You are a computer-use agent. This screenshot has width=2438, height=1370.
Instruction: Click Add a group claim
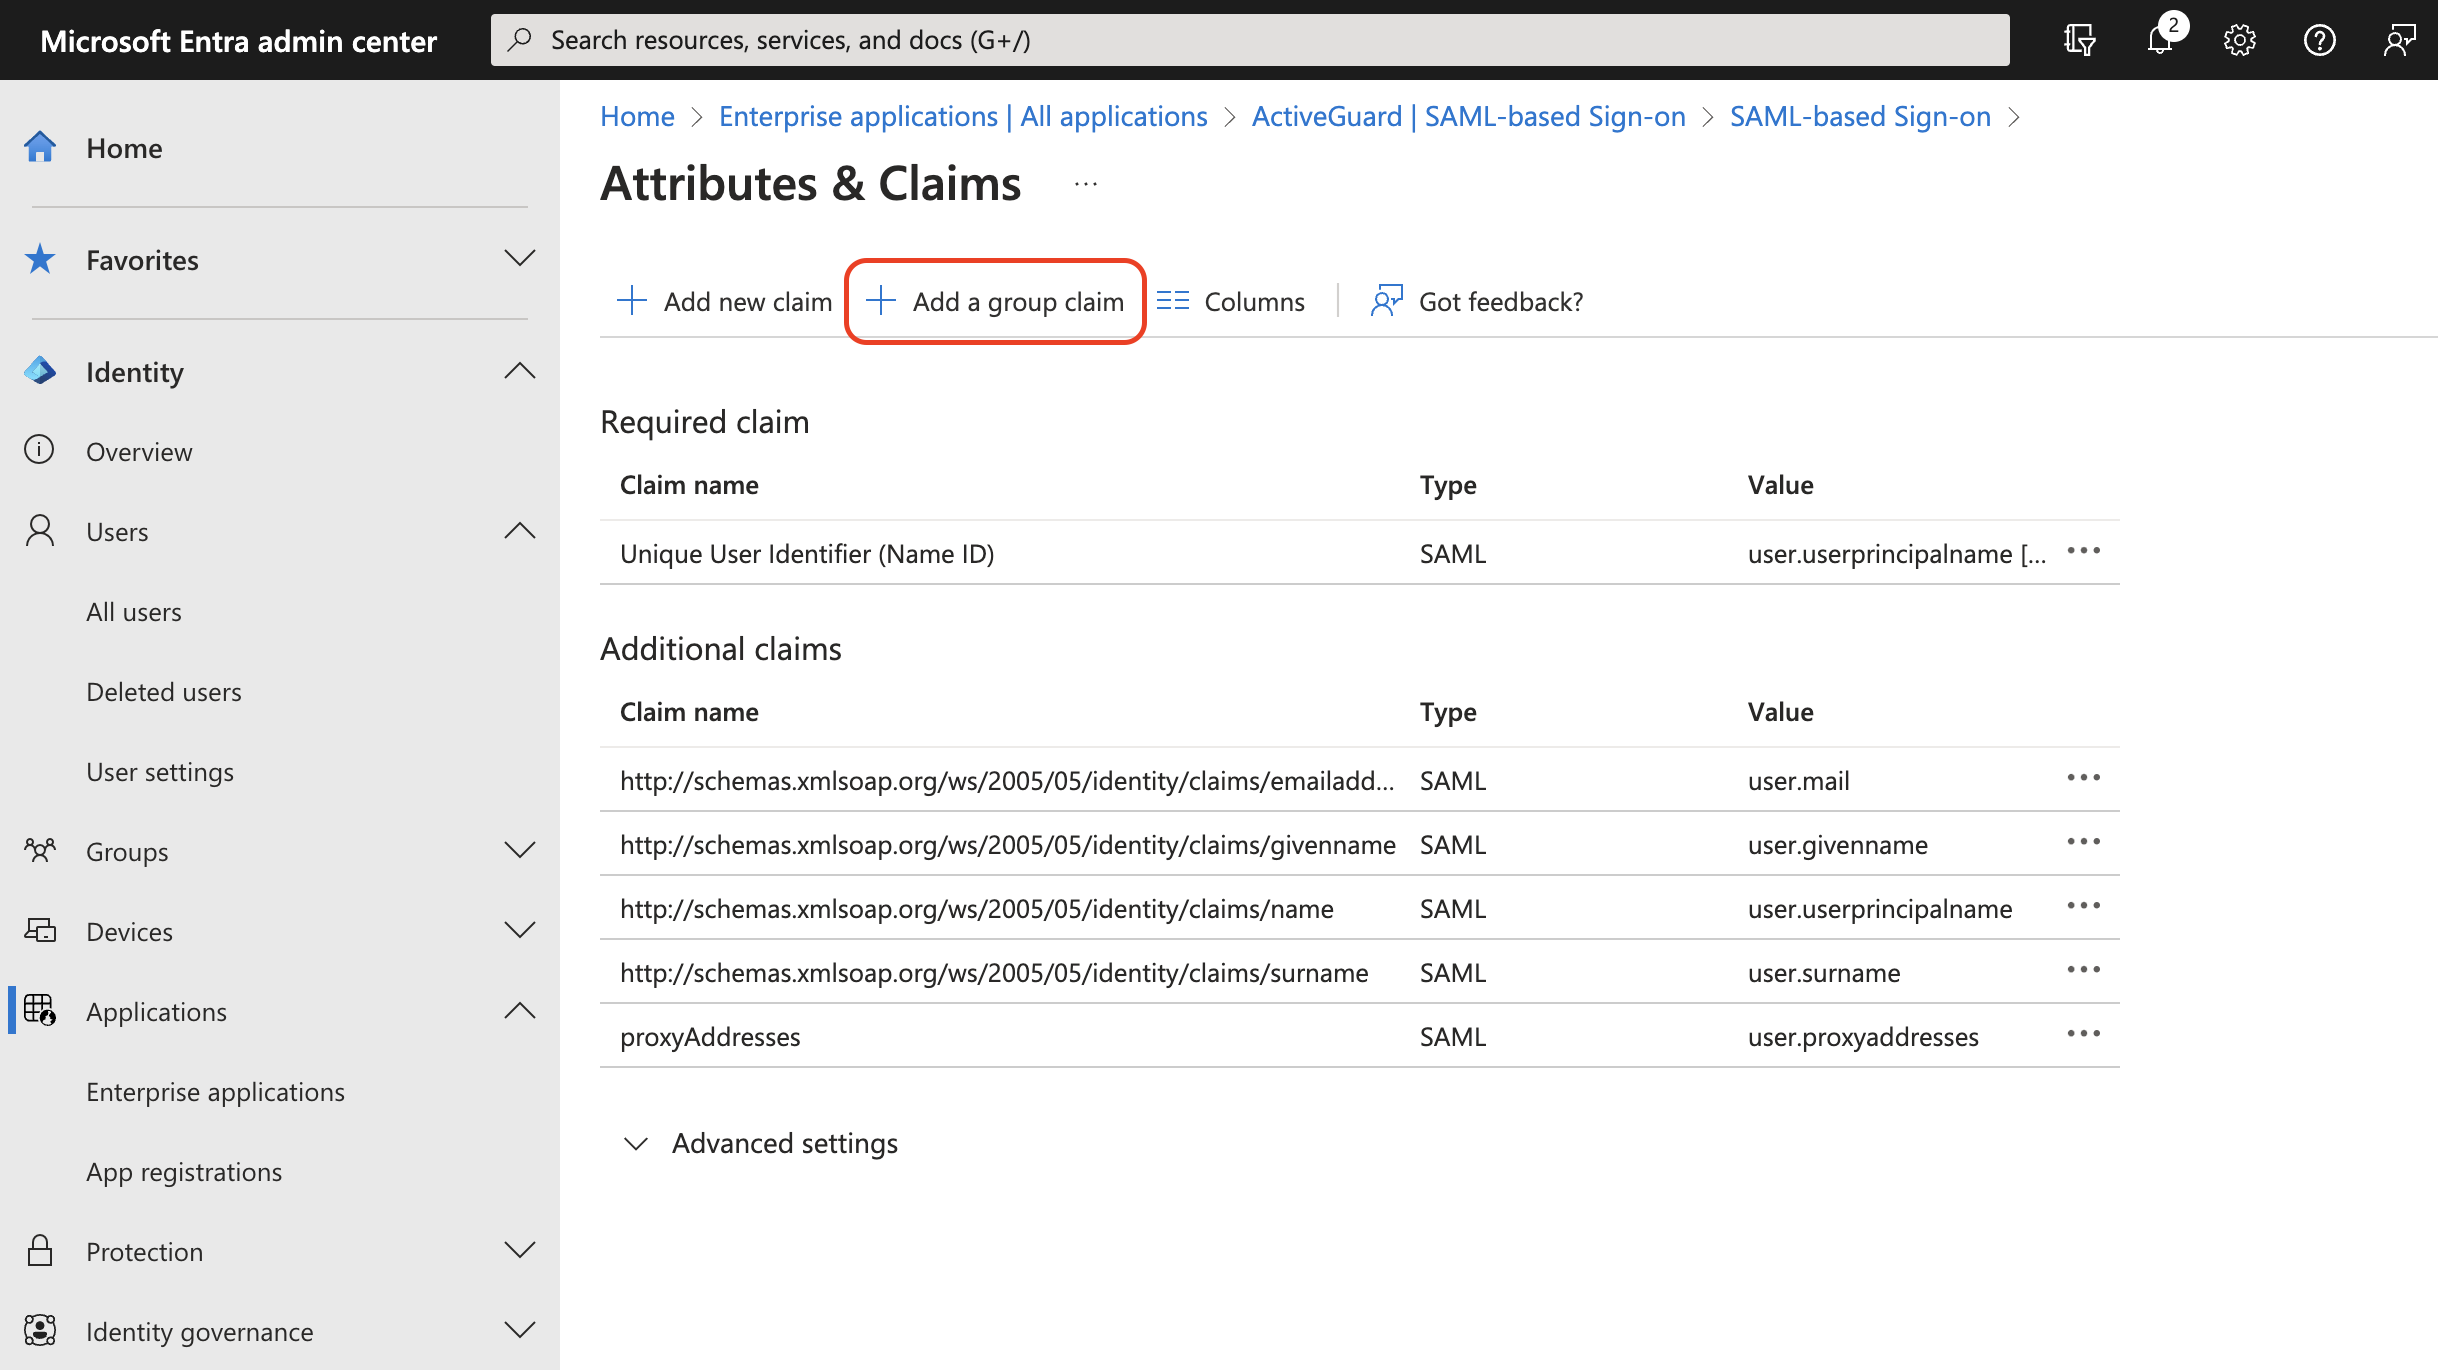[995, 301]
